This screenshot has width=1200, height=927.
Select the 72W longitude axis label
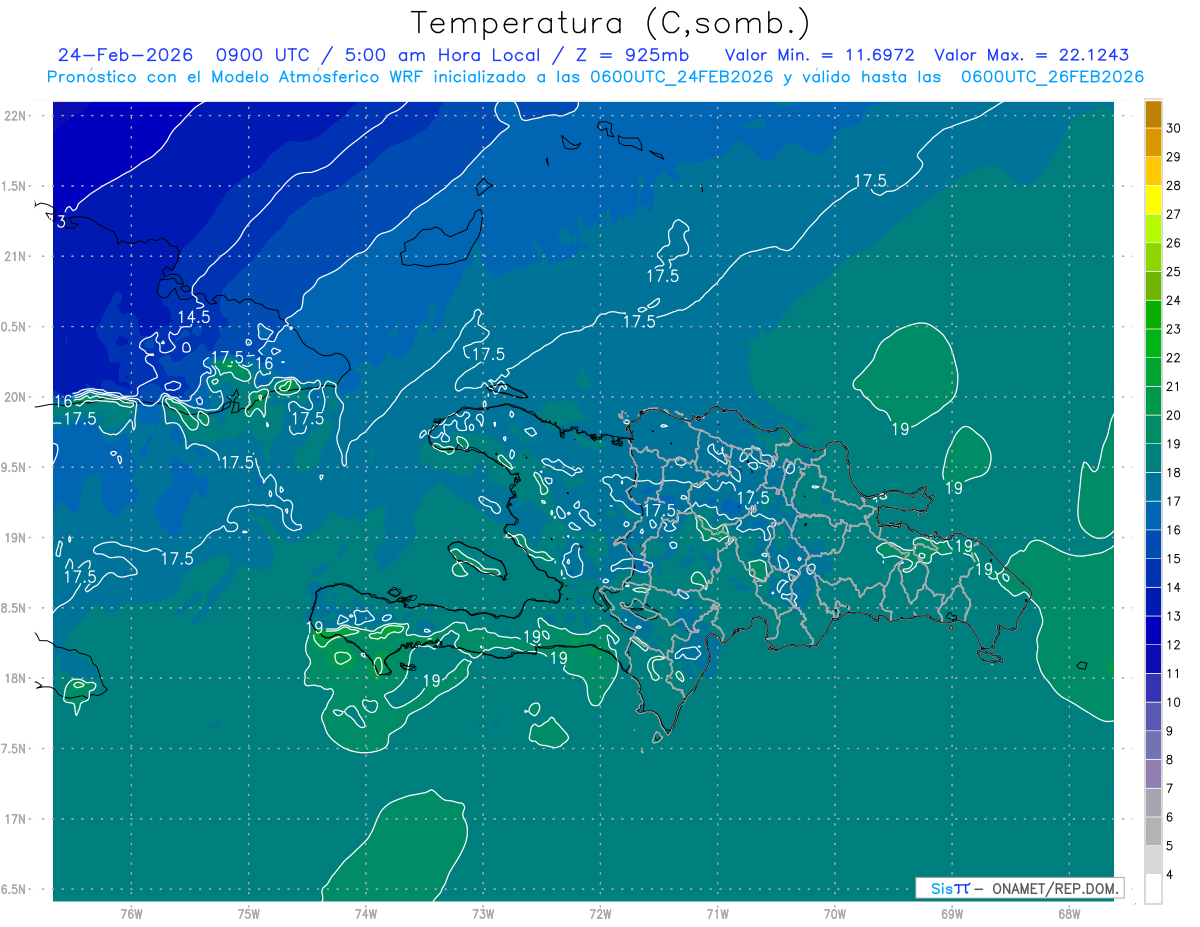click(600, 913)
